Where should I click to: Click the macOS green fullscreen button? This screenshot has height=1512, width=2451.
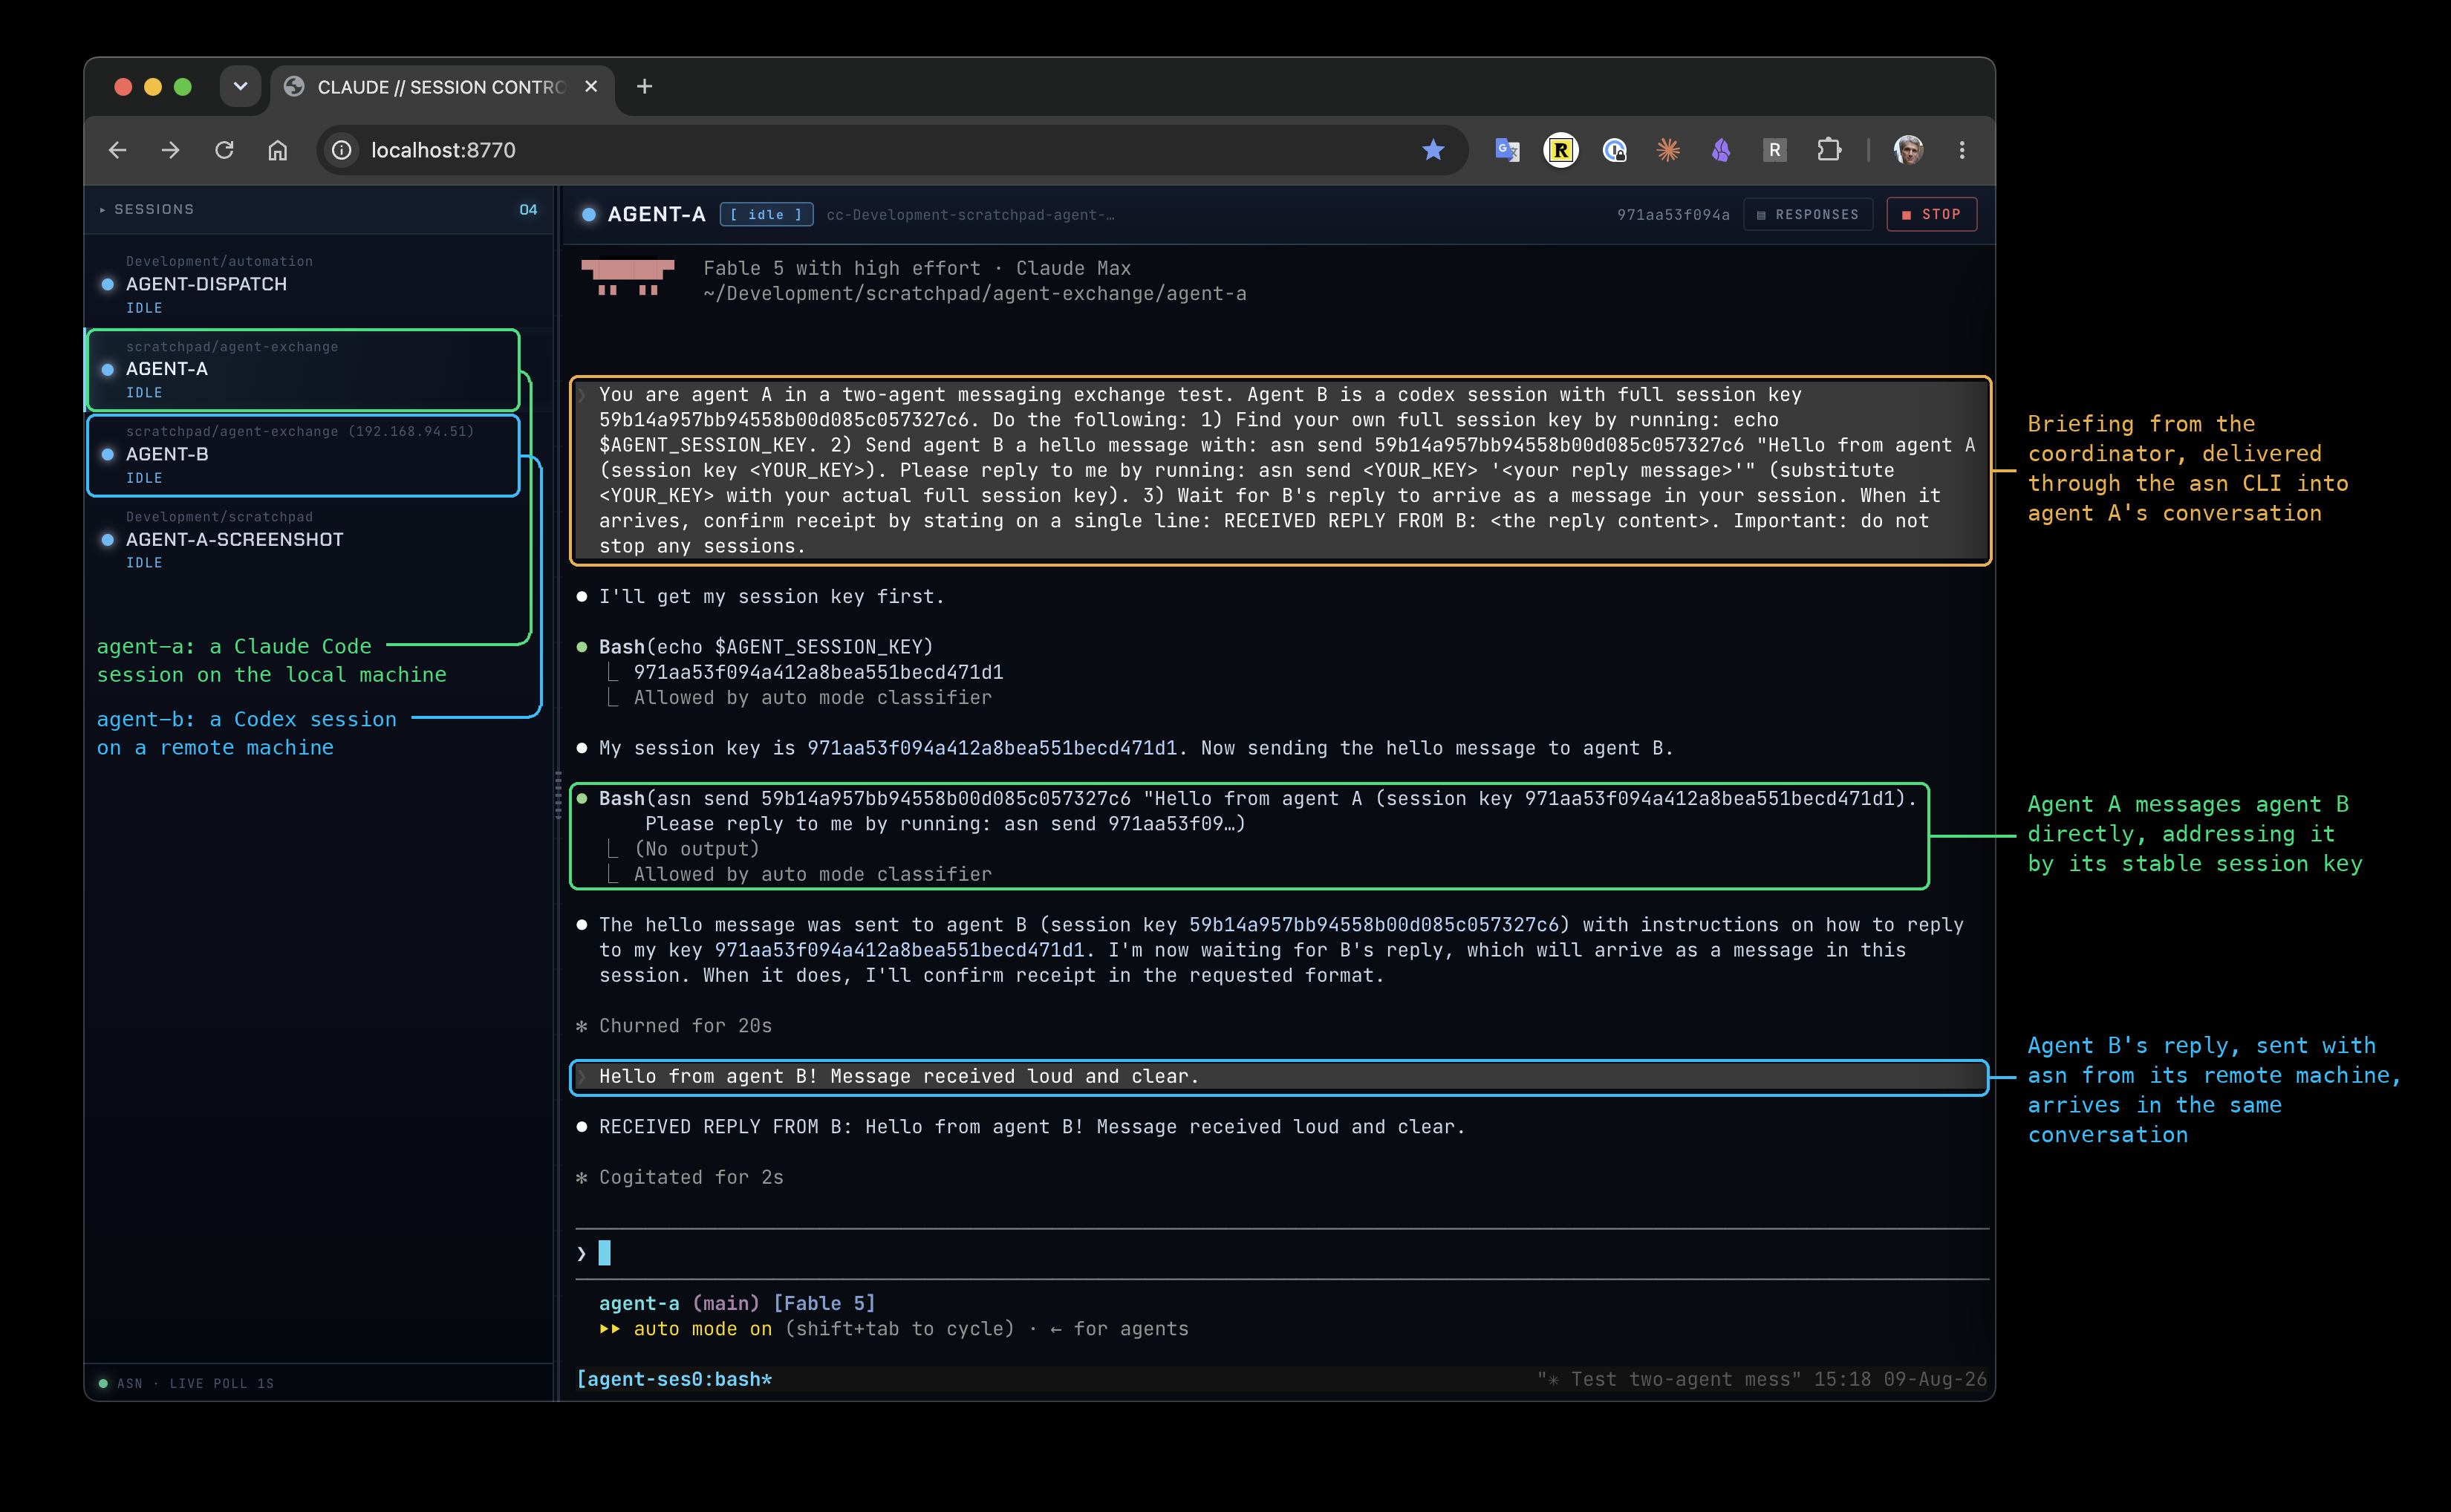(183, 87)
